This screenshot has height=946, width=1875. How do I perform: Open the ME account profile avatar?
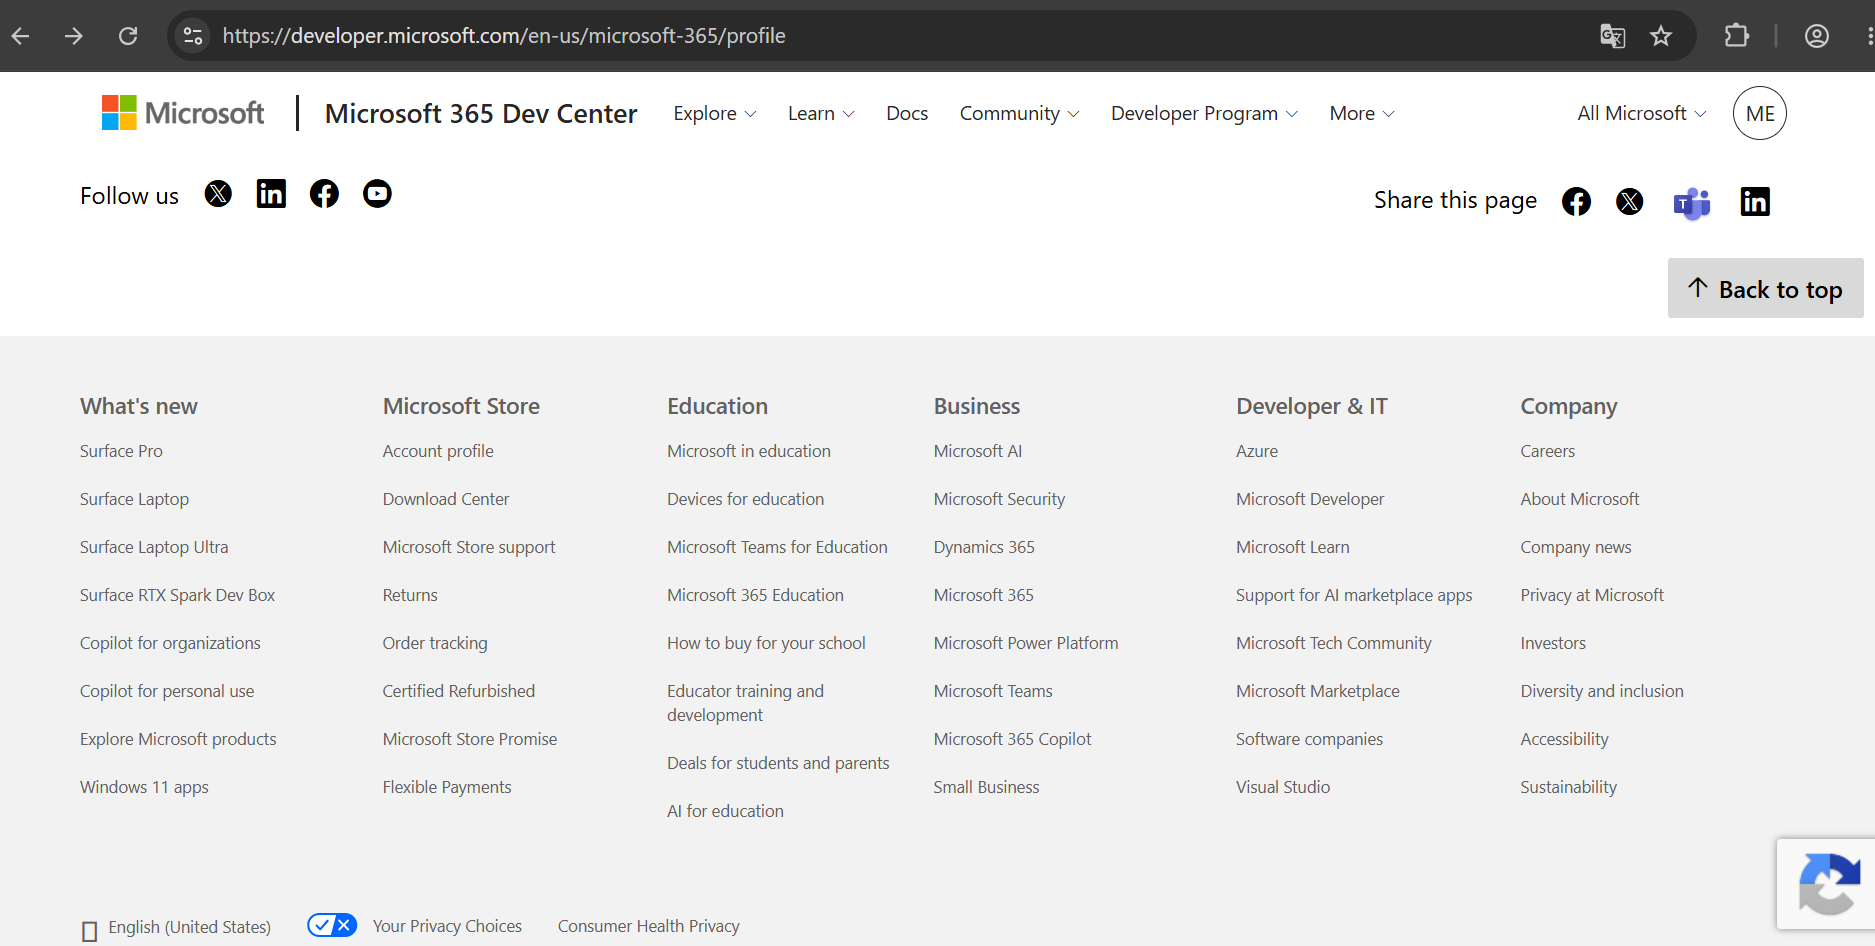1760,113
